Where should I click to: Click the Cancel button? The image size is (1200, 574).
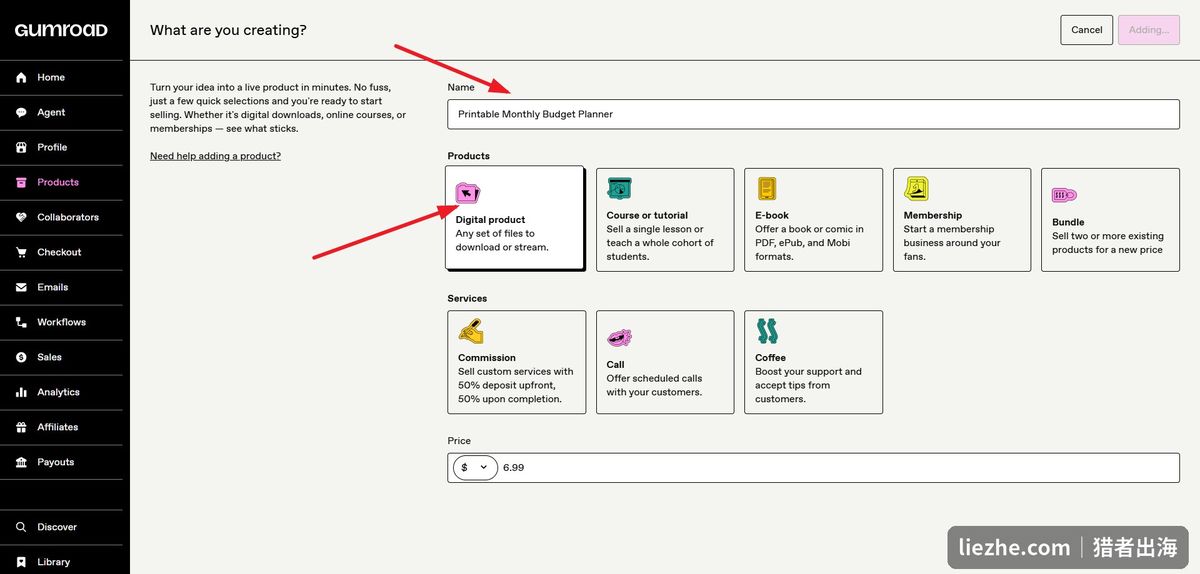pos(1087,30)
